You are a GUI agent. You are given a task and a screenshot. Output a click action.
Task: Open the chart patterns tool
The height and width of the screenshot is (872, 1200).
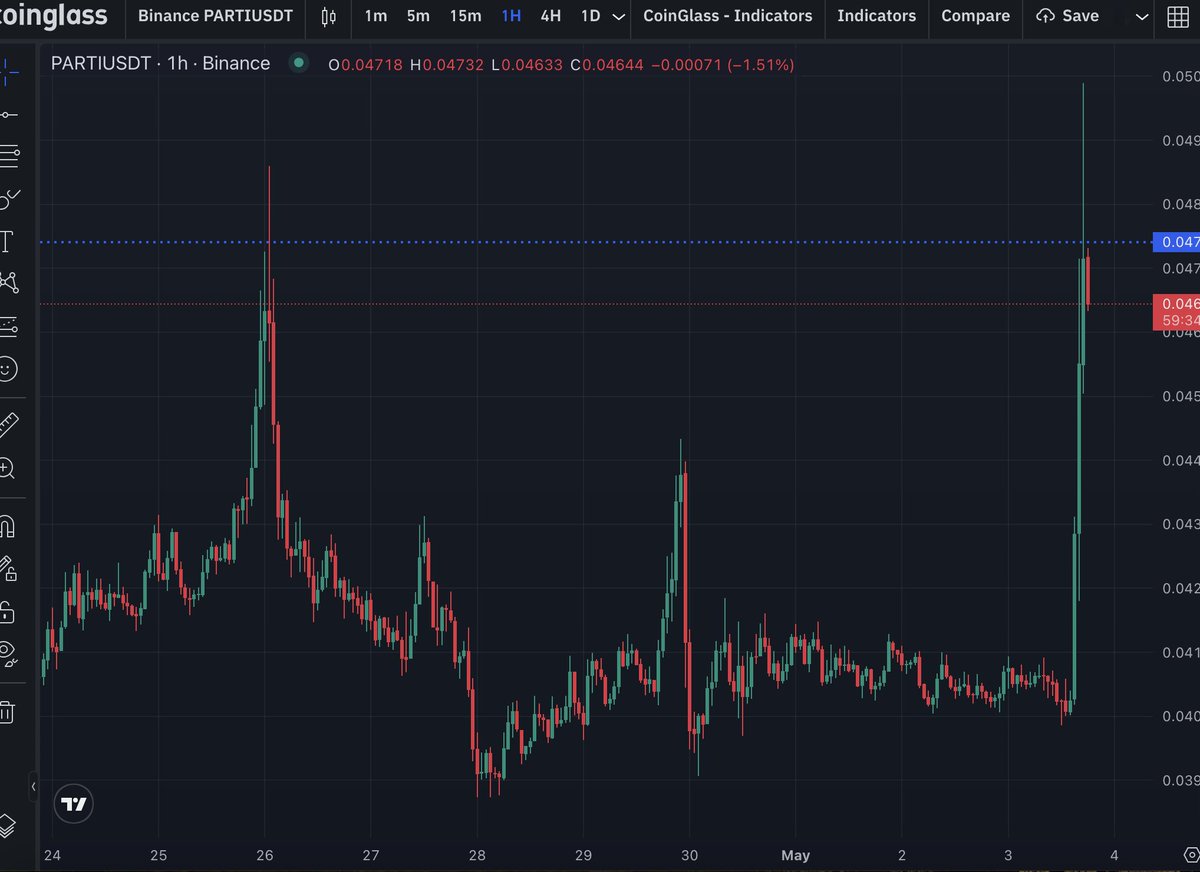[8, 282]
